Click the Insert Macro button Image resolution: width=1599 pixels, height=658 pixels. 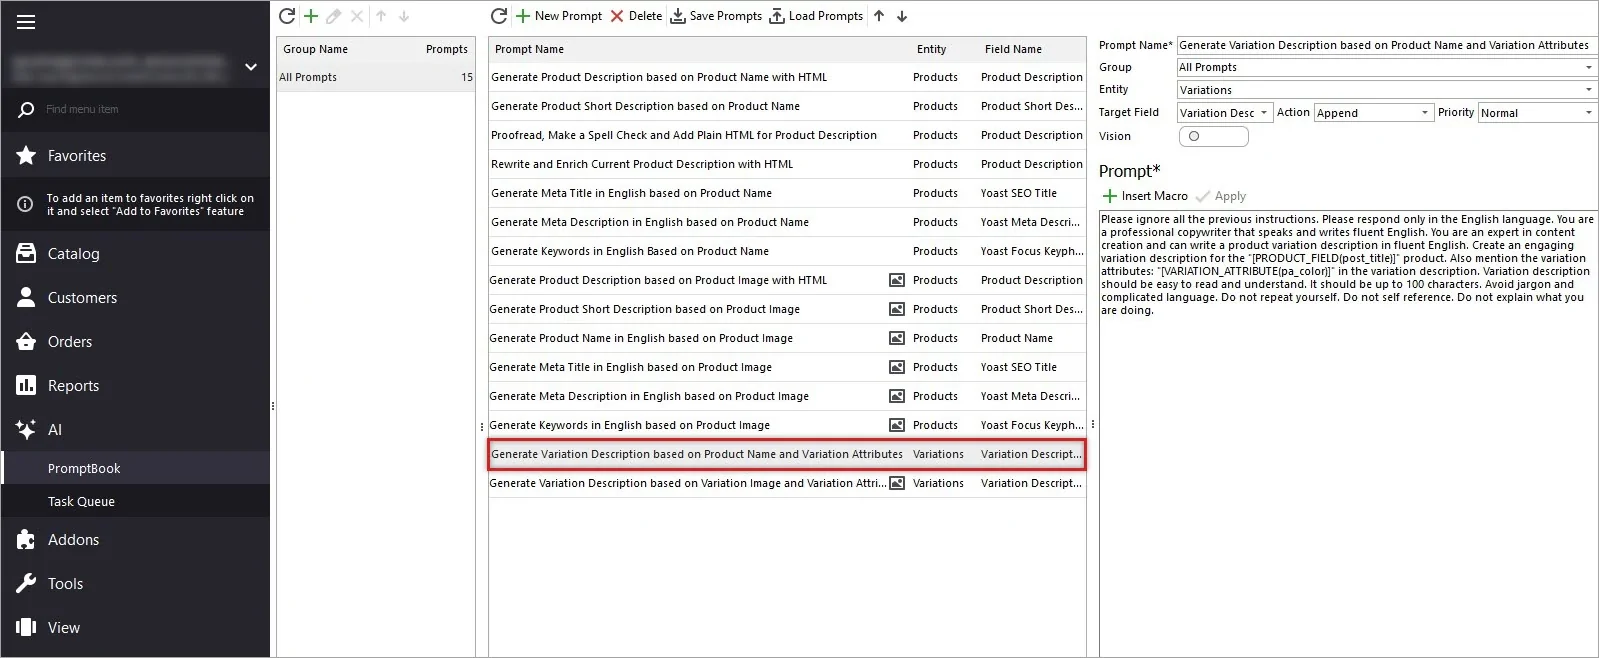pos(1145,196)
